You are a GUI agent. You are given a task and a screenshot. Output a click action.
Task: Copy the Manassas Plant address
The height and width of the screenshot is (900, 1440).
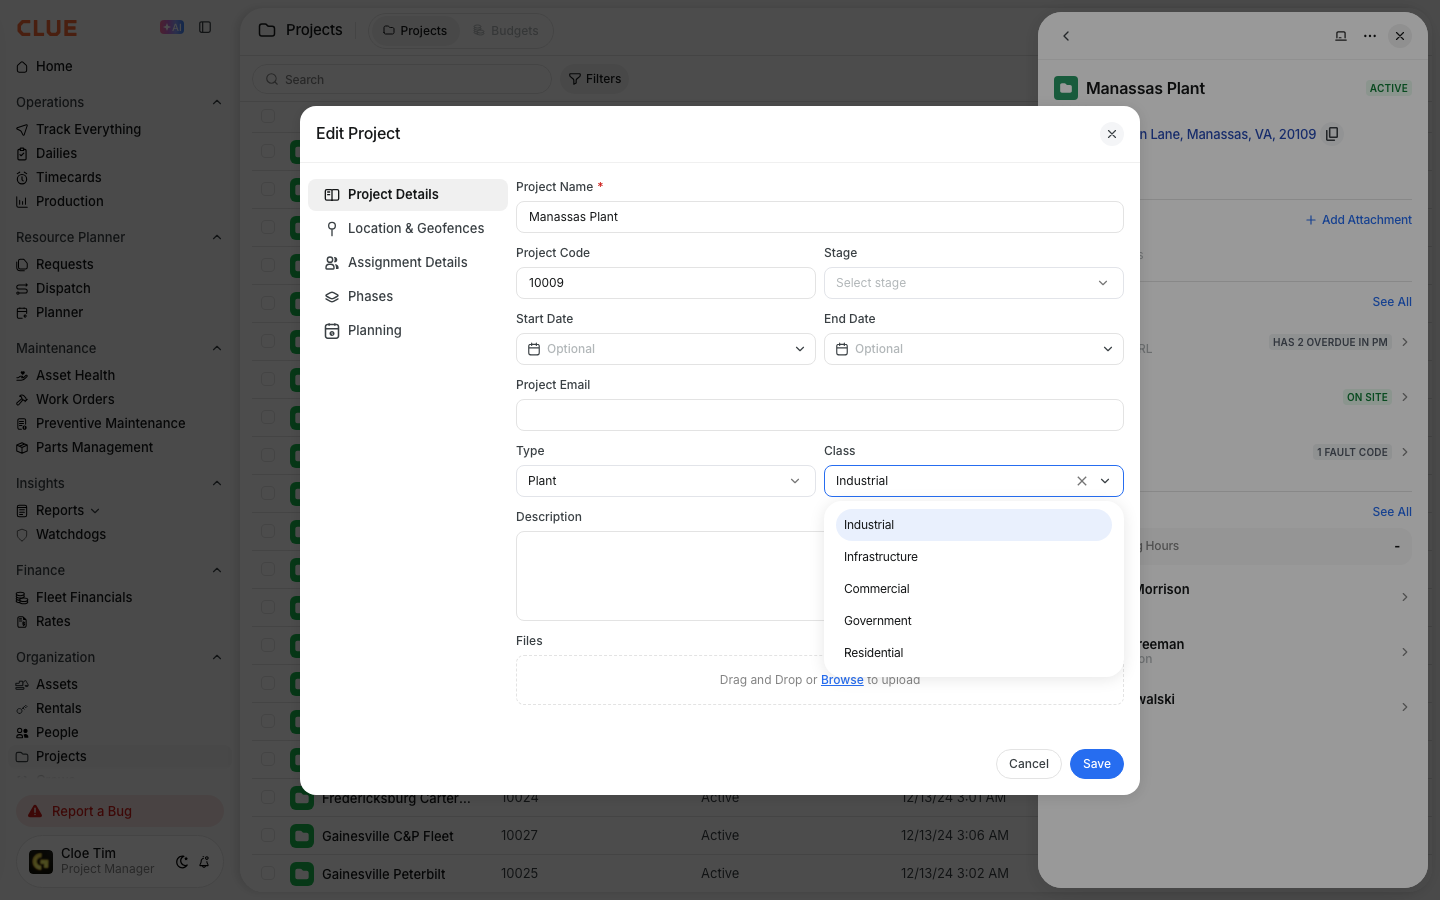pos(1332,134)
